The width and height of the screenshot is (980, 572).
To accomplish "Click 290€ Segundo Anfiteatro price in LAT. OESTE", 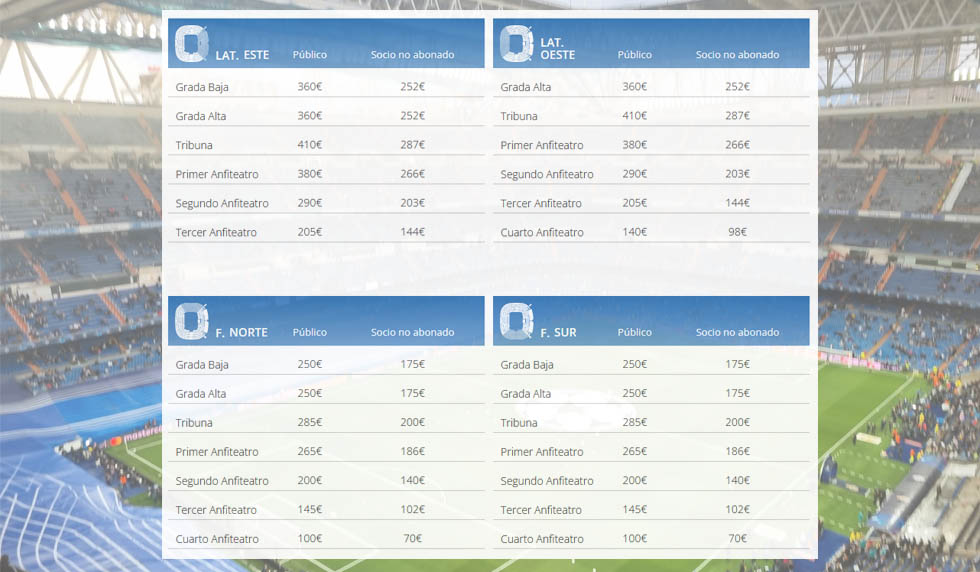I will pos(634,174).
